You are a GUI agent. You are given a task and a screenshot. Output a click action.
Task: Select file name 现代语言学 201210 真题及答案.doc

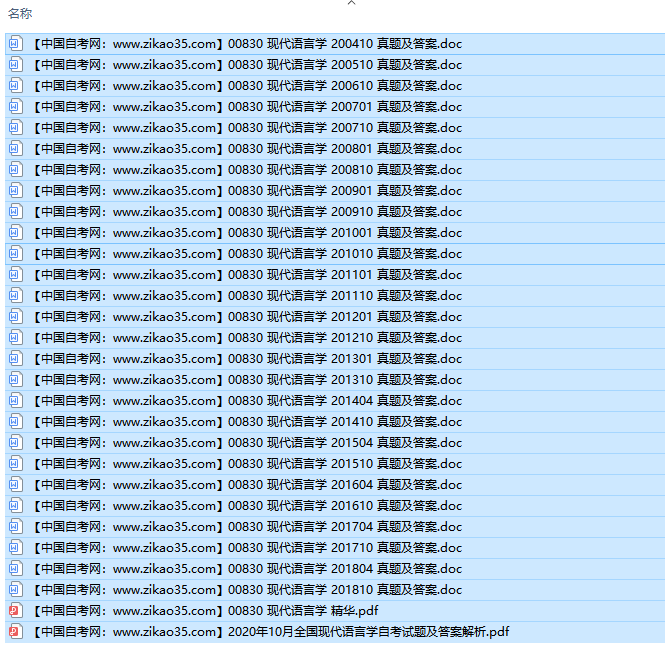pos(364,338)
